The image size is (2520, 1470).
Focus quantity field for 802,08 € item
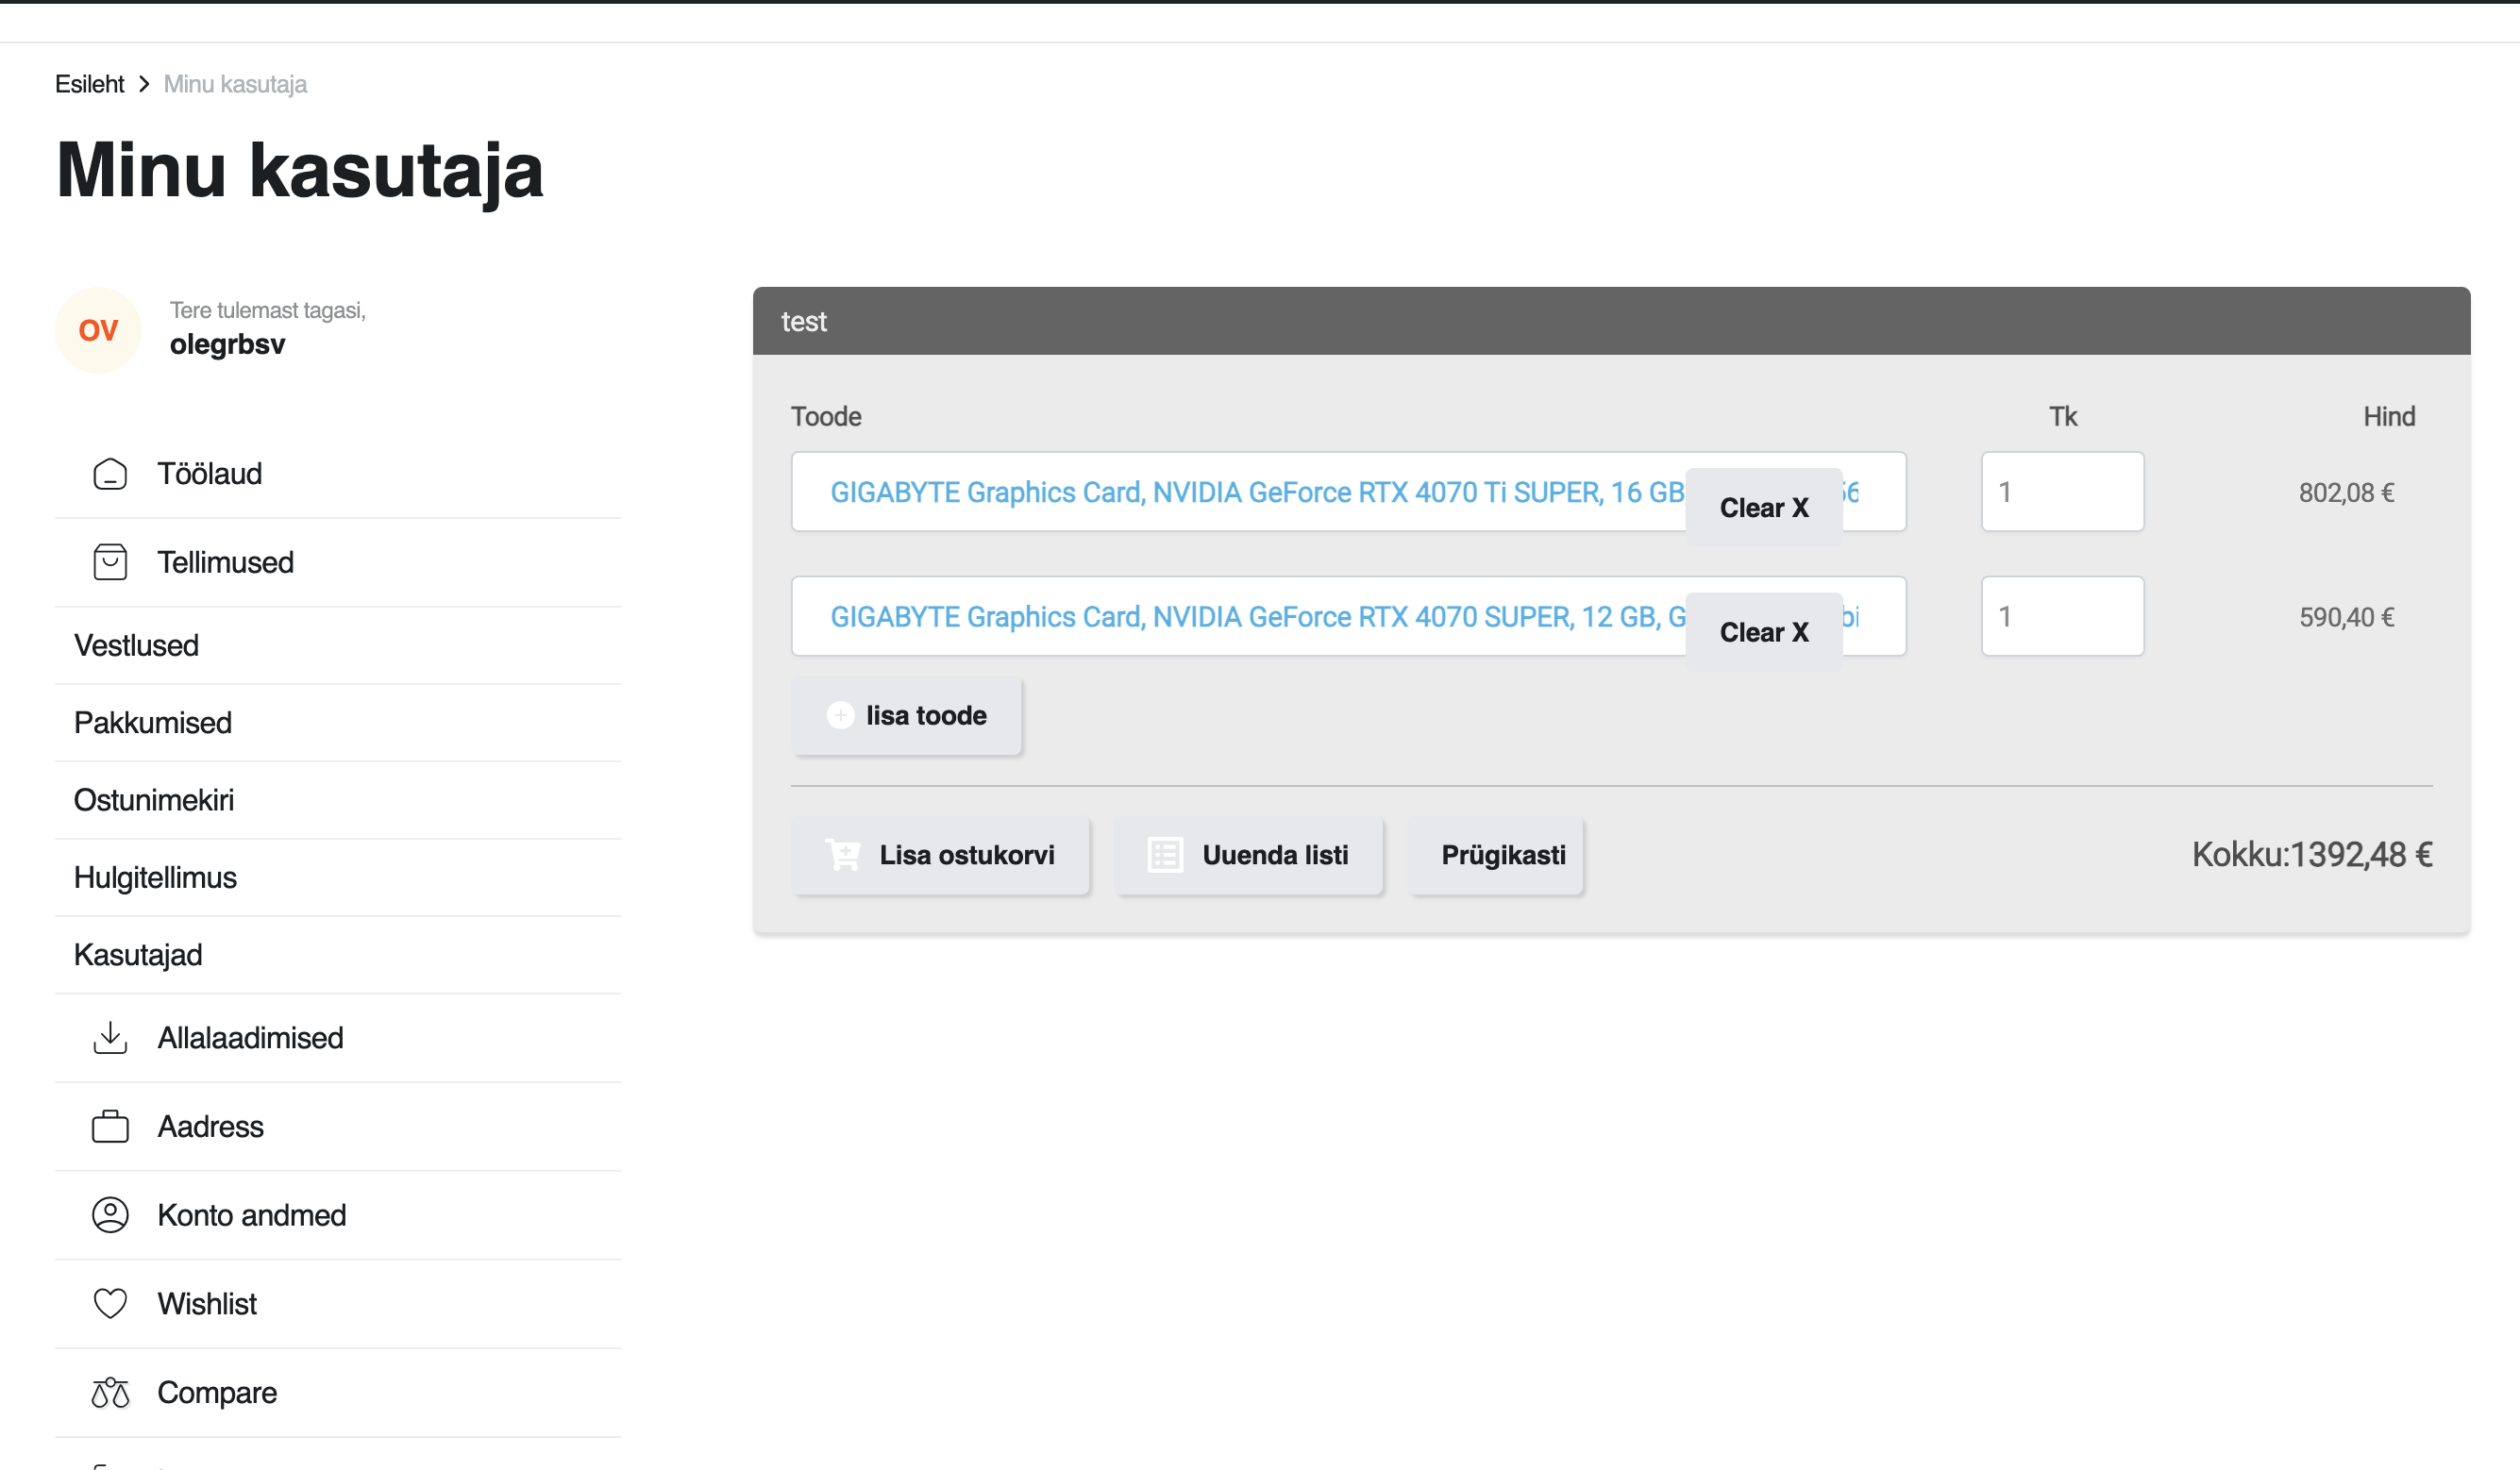(x=2062, y=492)
